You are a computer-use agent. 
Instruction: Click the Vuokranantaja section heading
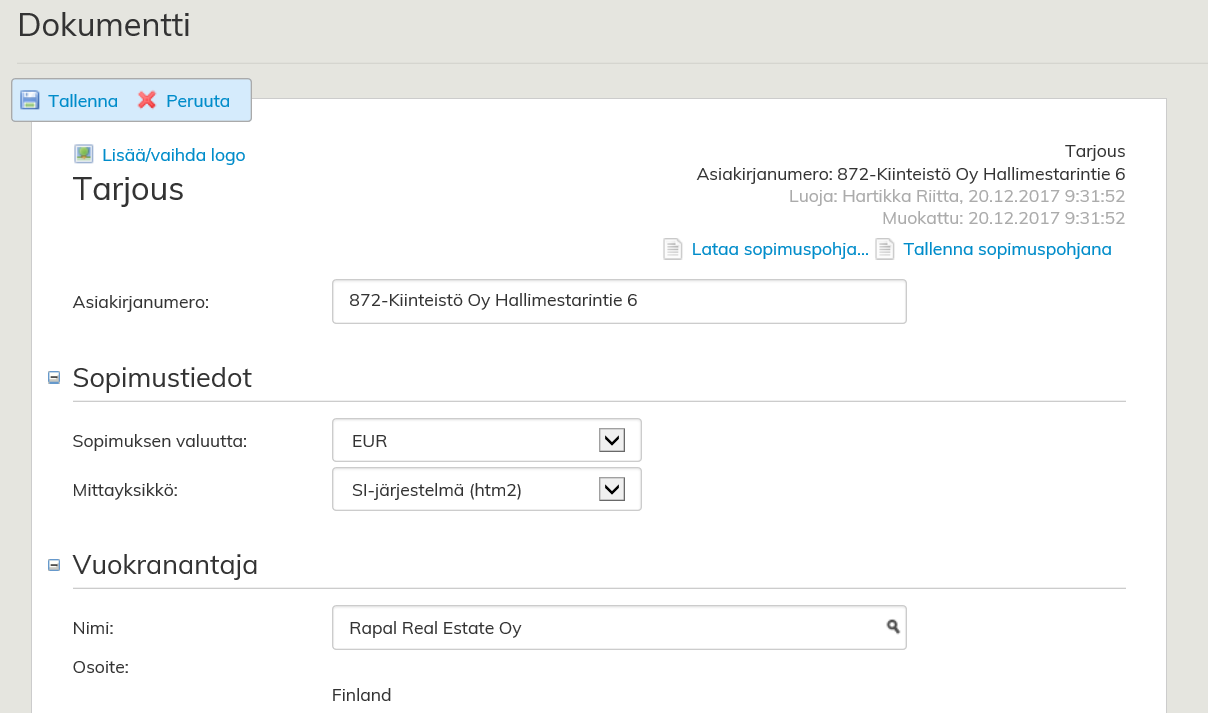[x=165, y=565]
